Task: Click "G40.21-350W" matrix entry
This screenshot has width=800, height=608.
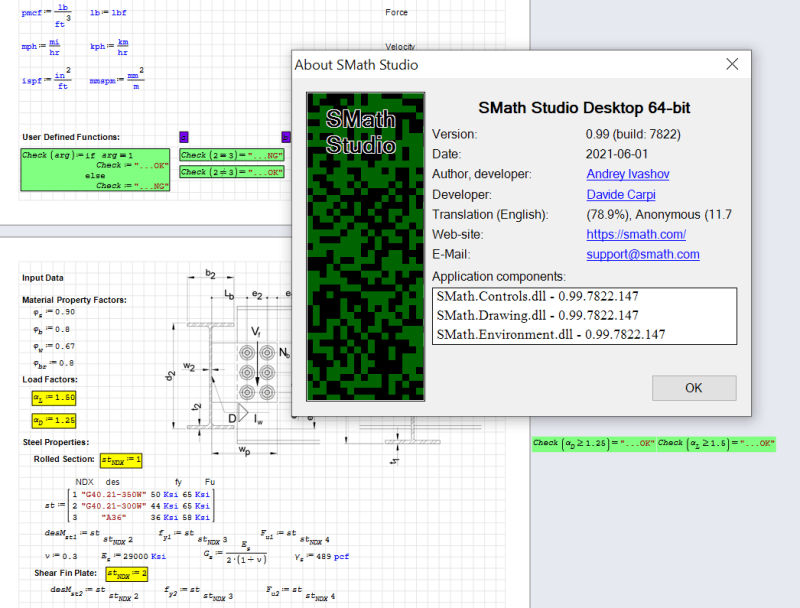Action: click(114, 494)
